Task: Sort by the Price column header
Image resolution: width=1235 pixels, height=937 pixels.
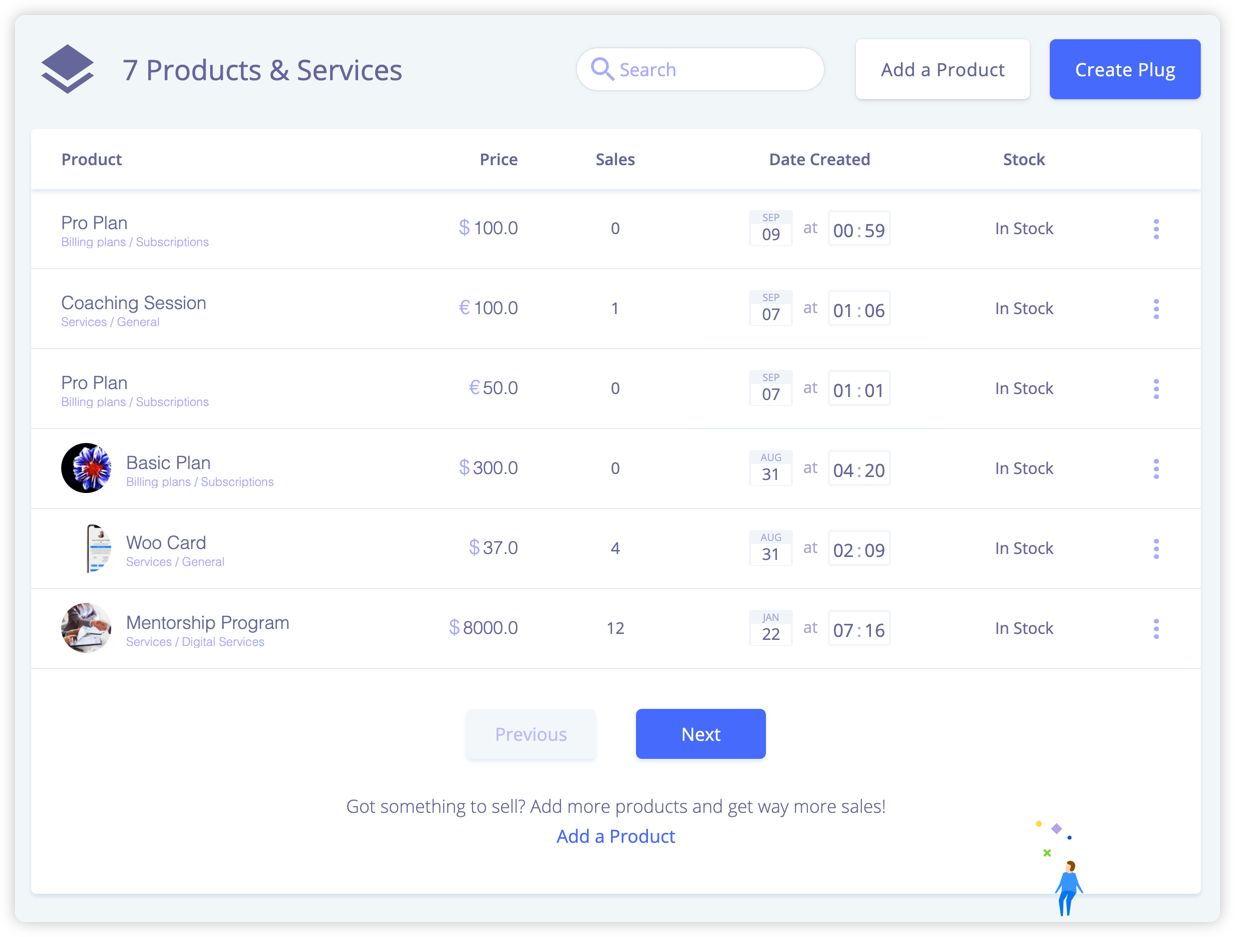Action: [x=498, y=160]
